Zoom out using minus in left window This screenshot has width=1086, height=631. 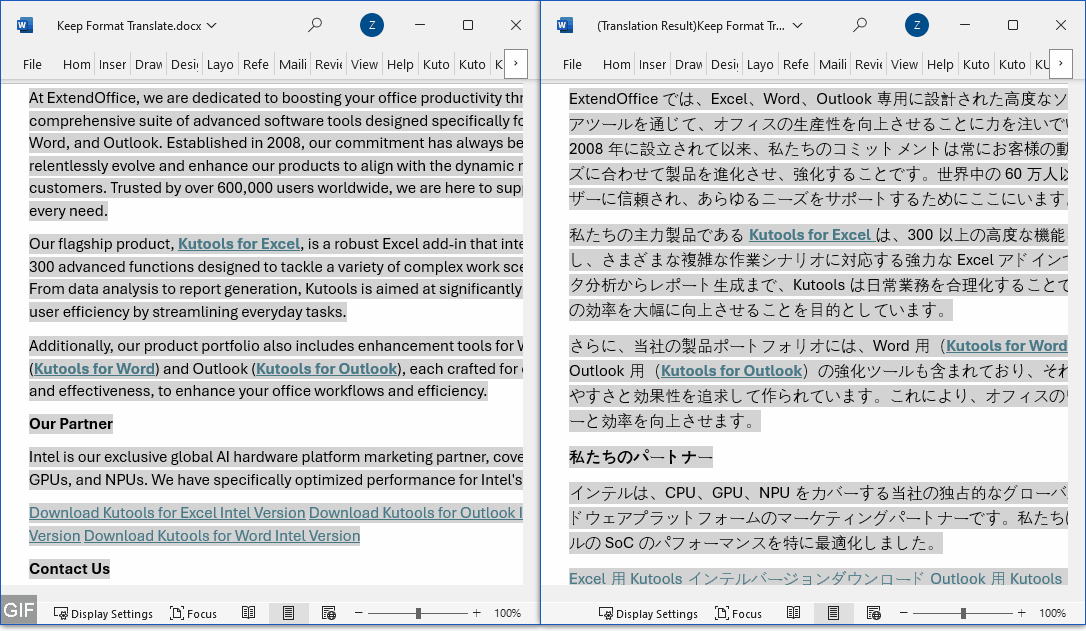point(359,613)
